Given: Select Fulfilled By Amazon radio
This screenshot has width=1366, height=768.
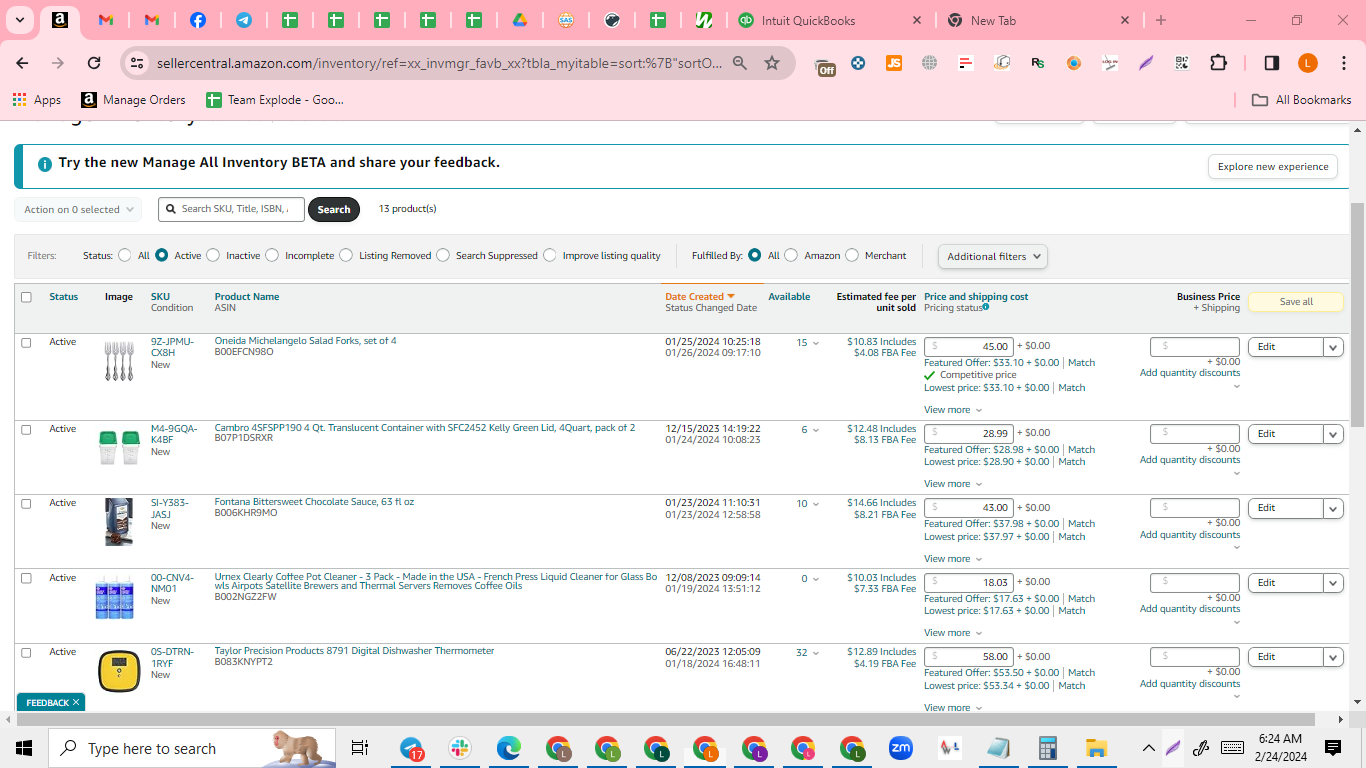Looking at the screenshot, I should click(x=791, y=255).
